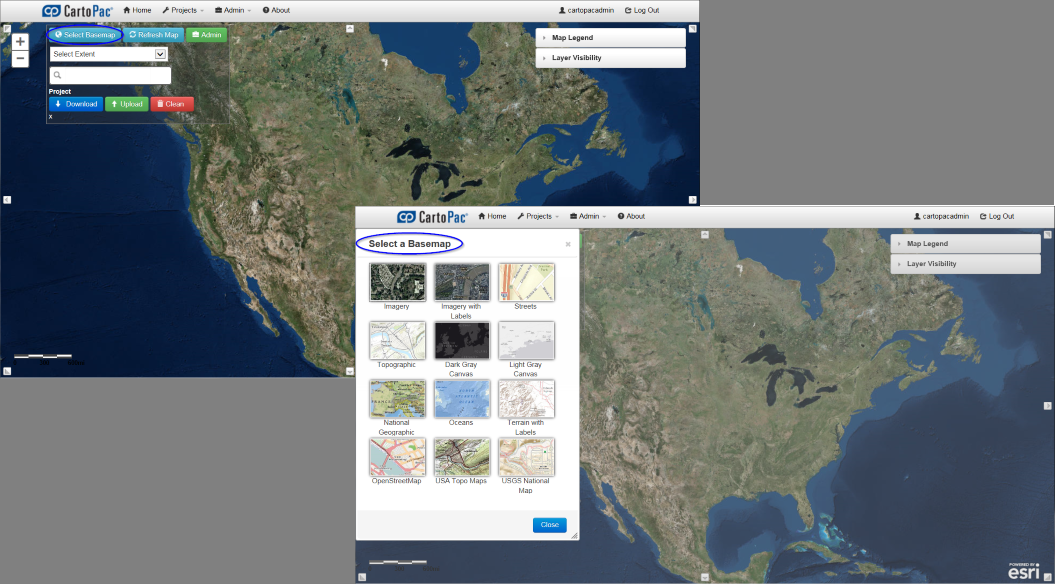Click the Close button on the basemap dialog
The height and width of the screenshot is (584, 1055).
(549, 524)
